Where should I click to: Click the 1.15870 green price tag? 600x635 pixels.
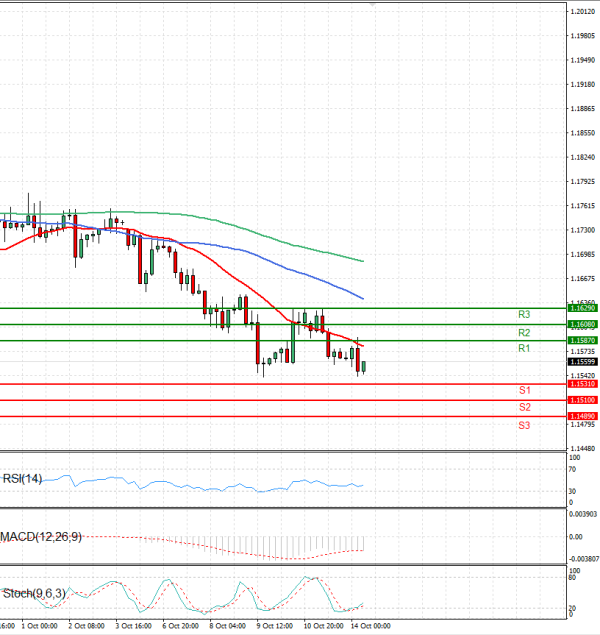(583, 341)
